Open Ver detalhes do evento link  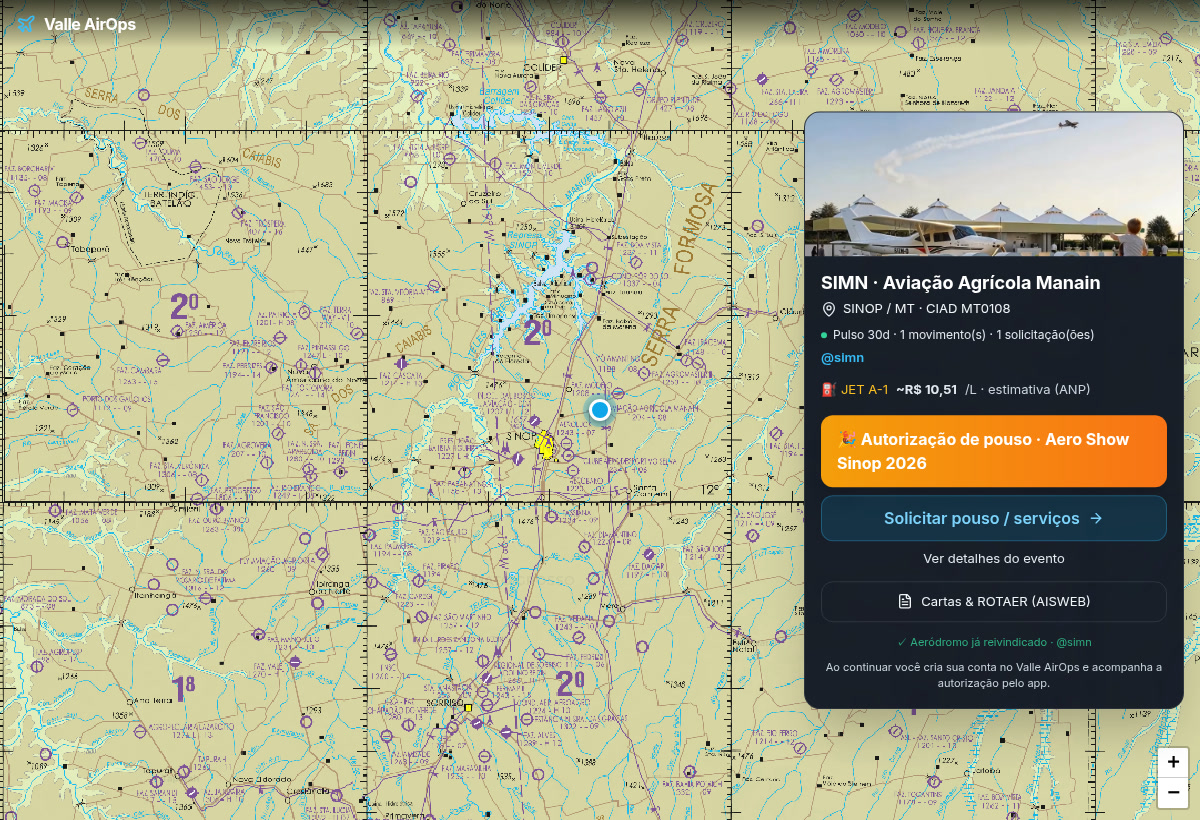click(x=994, y=559)
